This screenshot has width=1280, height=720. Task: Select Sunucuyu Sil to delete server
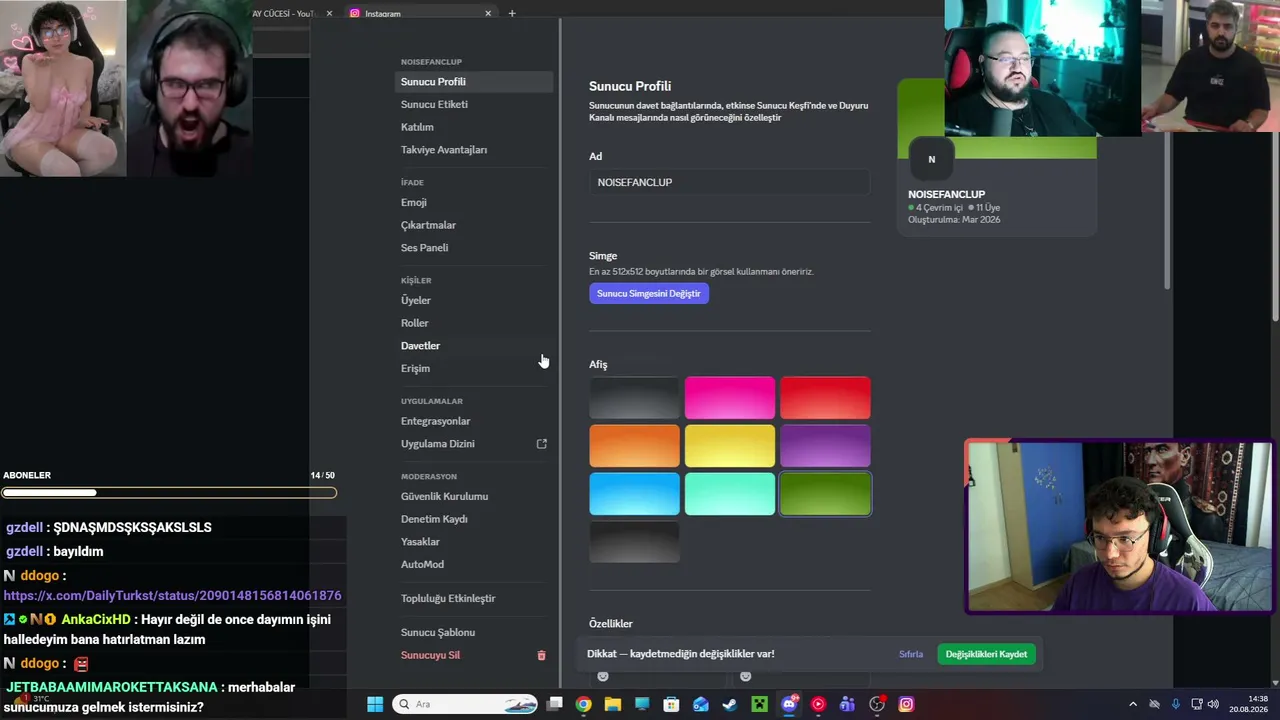(x=474, y=655)
